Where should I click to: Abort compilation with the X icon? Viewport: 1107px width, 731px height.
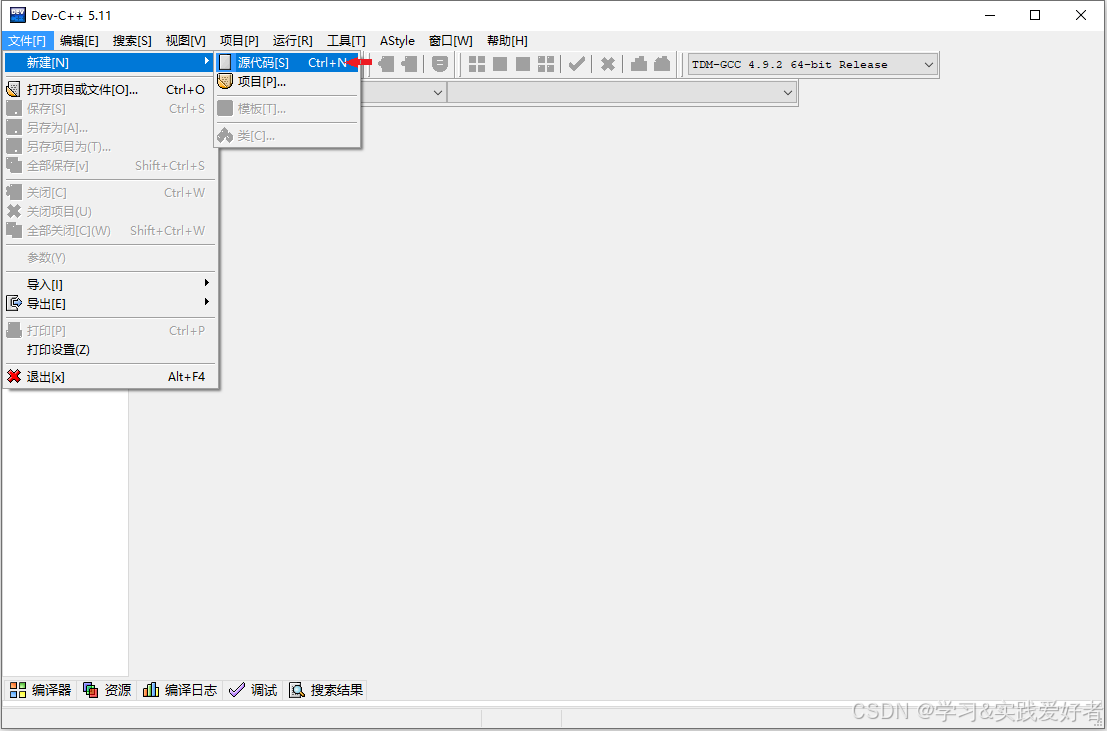[x=607, y=63]
